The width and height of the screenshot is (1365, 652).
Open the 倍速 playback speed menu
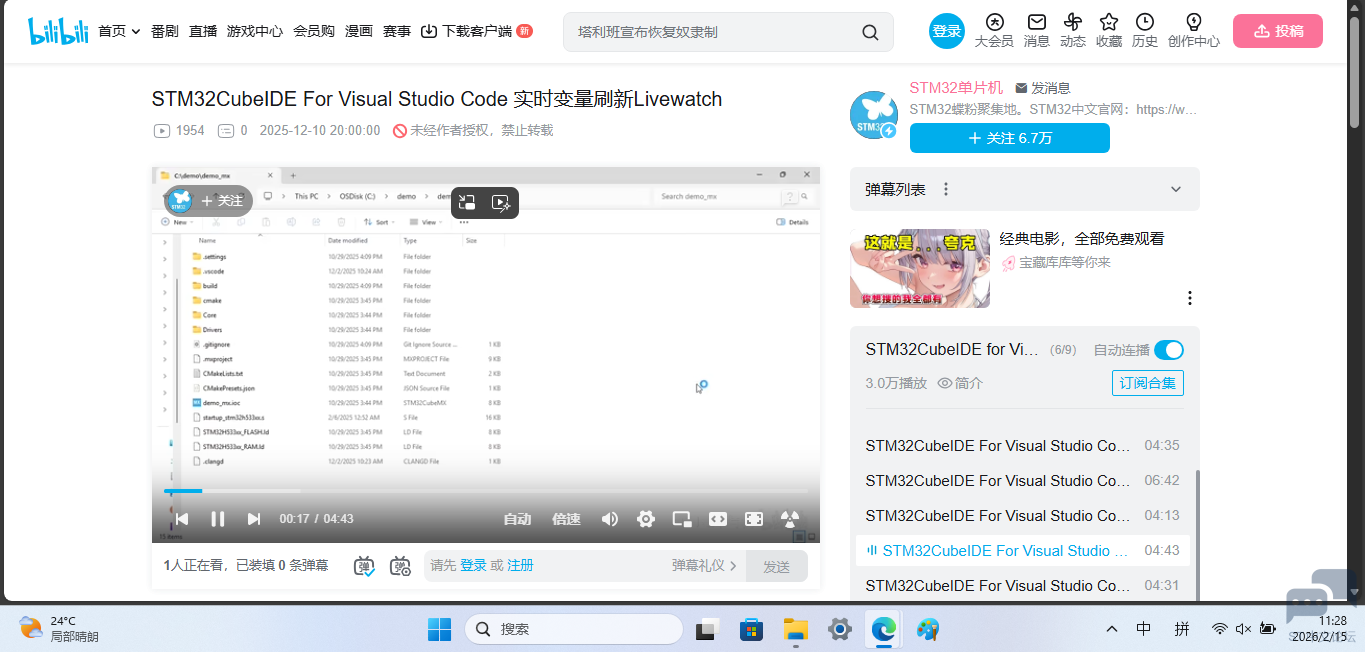(565, 518)
